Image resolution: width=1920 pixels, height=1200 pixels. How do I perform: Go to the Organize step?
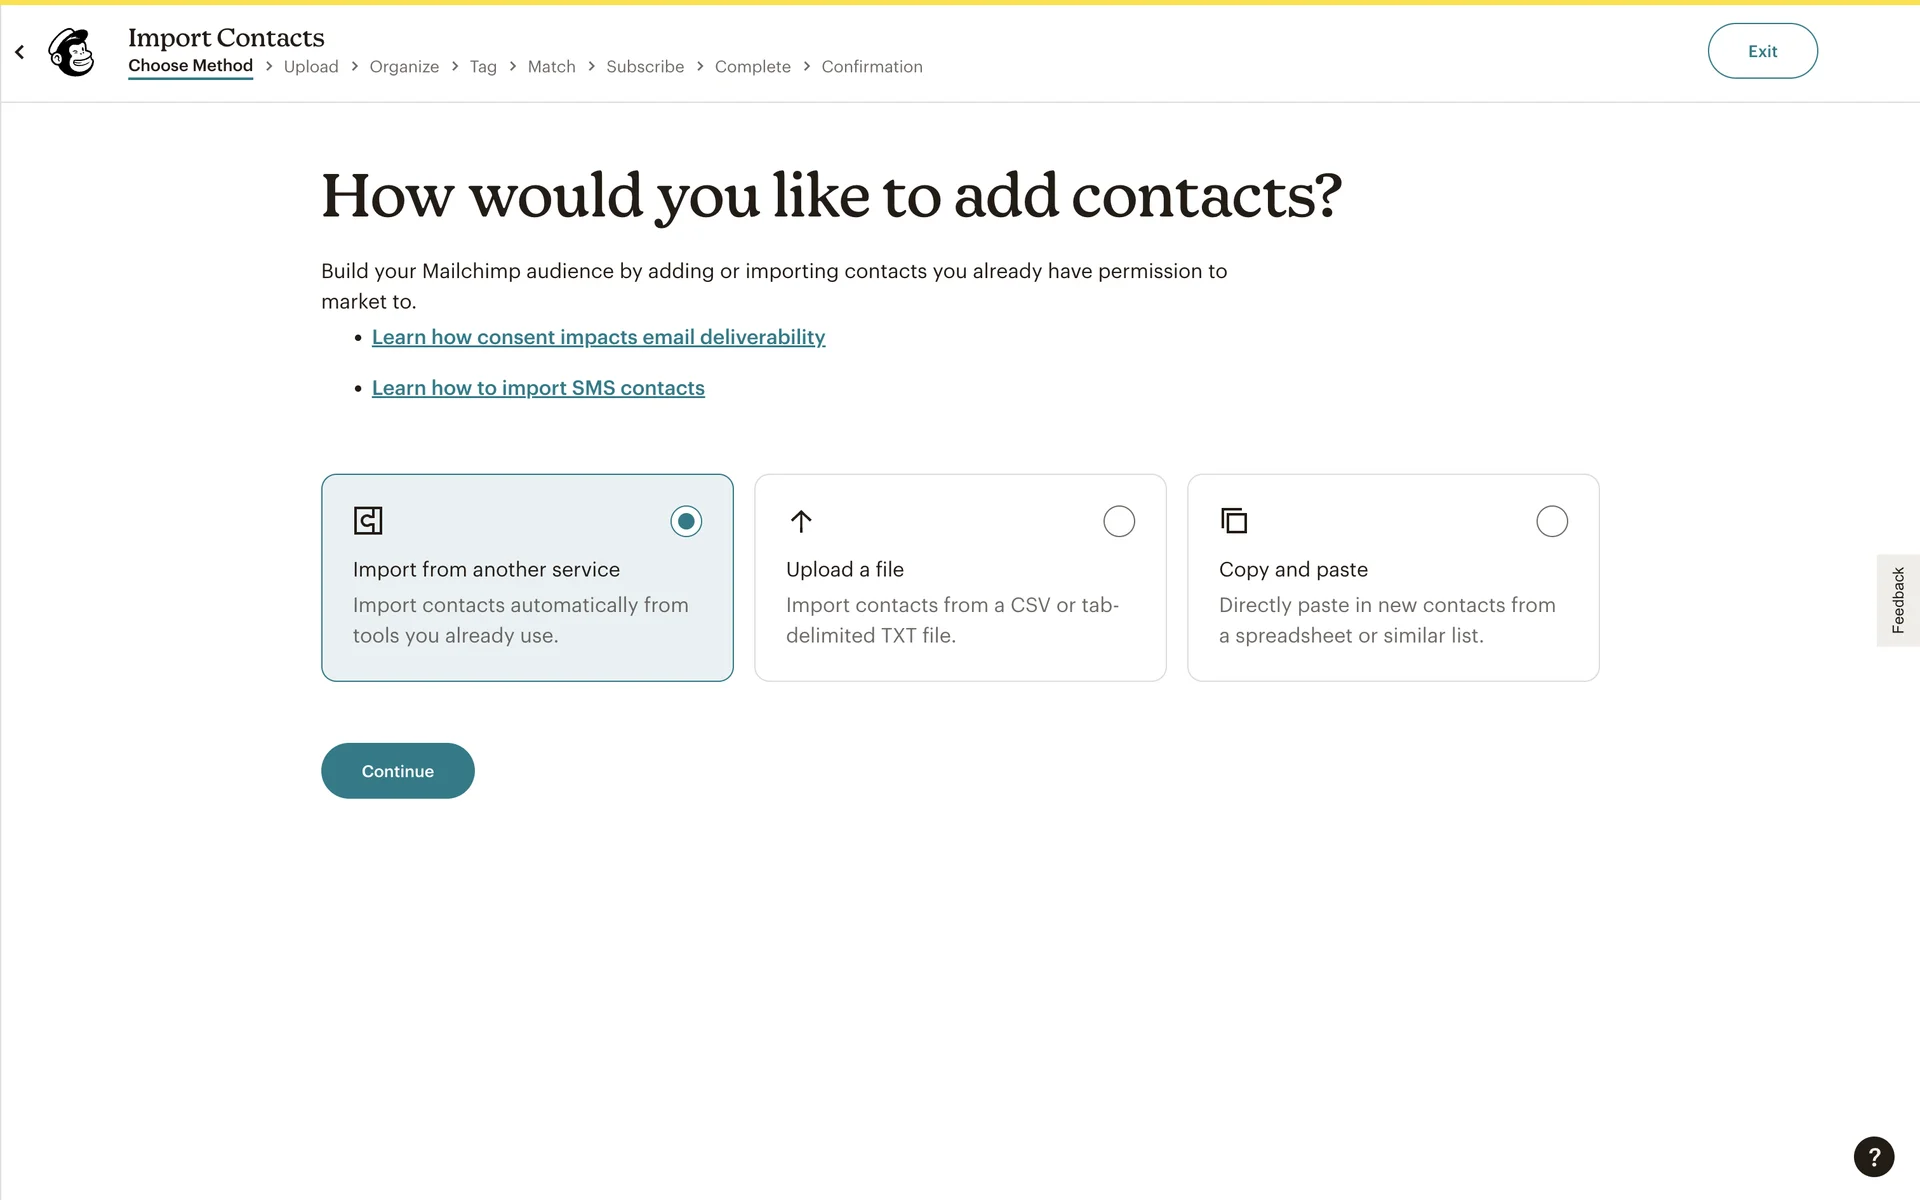pos(404,67)
